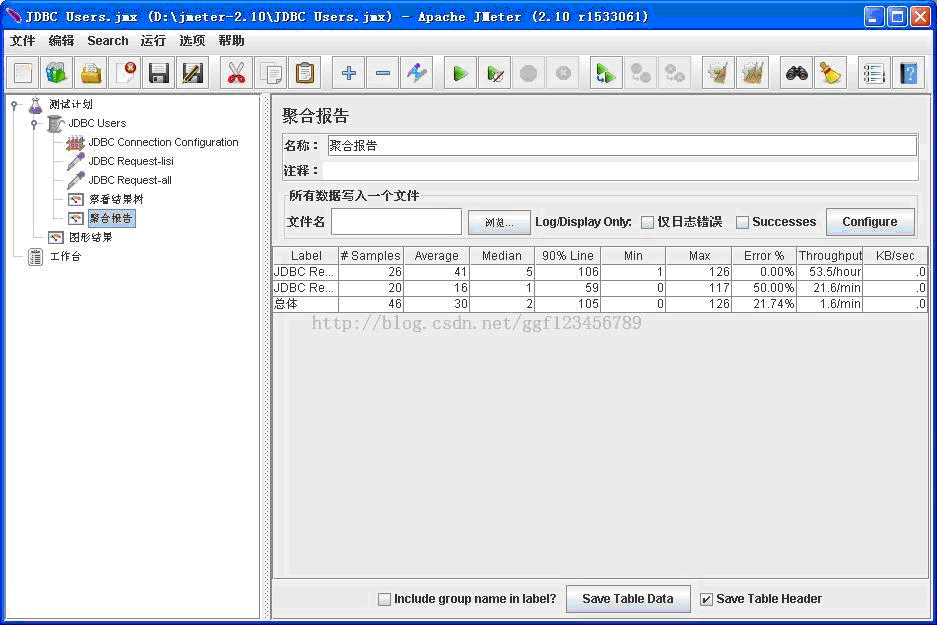The image size is (937, 625).
Task: Select 聚合报告 tree item
Action: click(x=112, y=219)
